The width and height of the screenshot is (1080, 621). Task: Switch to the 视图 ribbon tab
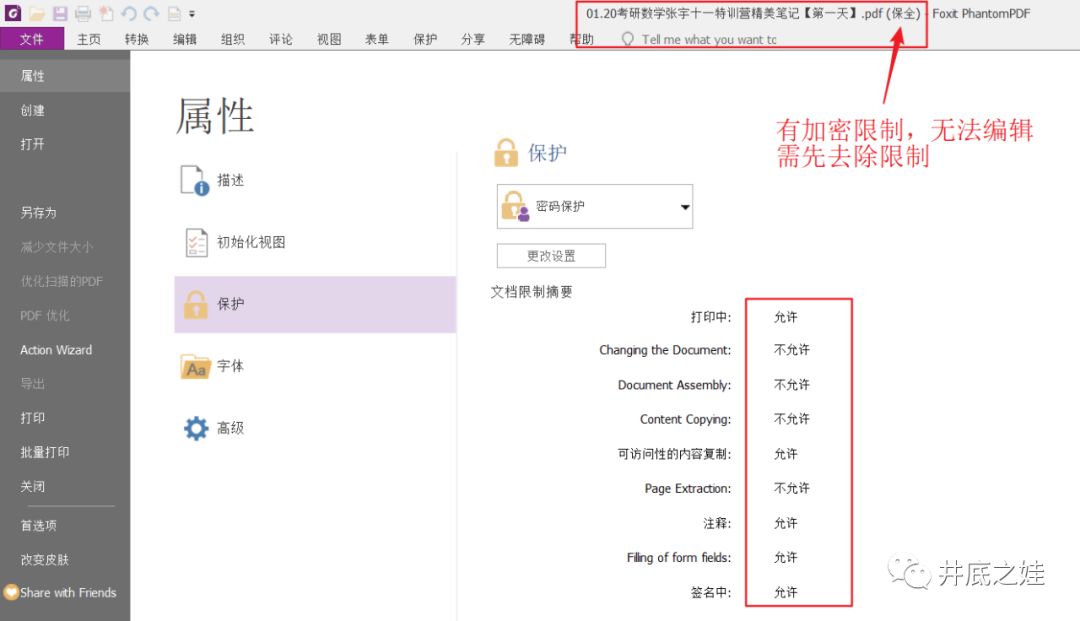[329, 39]
